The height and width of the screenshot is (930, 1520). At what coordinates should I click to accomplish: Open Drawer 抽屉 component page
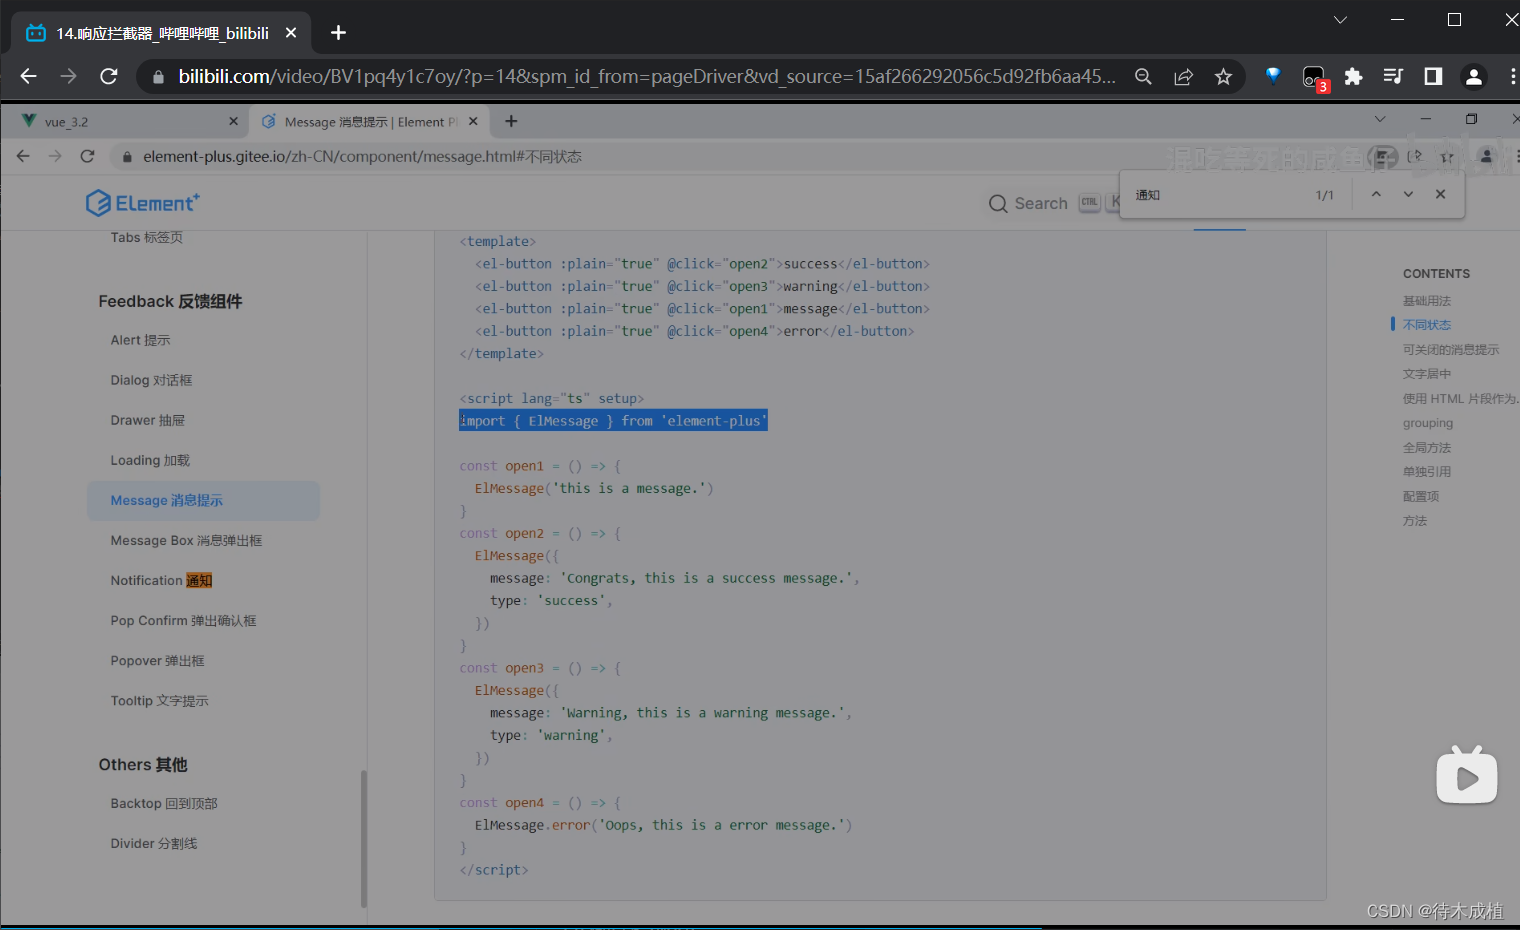click(147, 420)
